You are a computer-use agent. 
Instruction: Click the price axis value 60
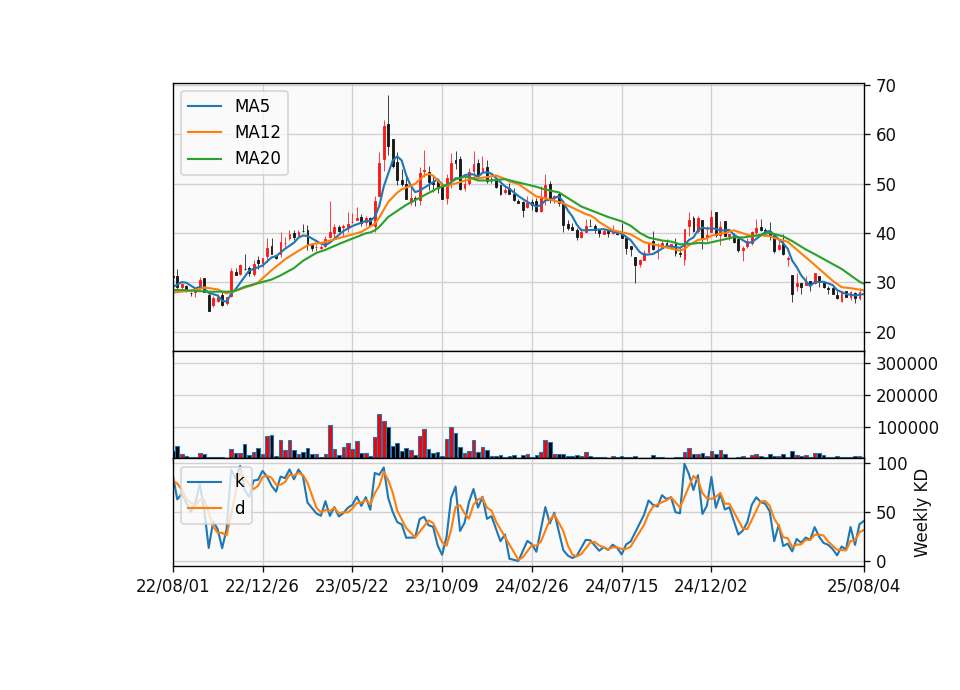click(886, 135)
